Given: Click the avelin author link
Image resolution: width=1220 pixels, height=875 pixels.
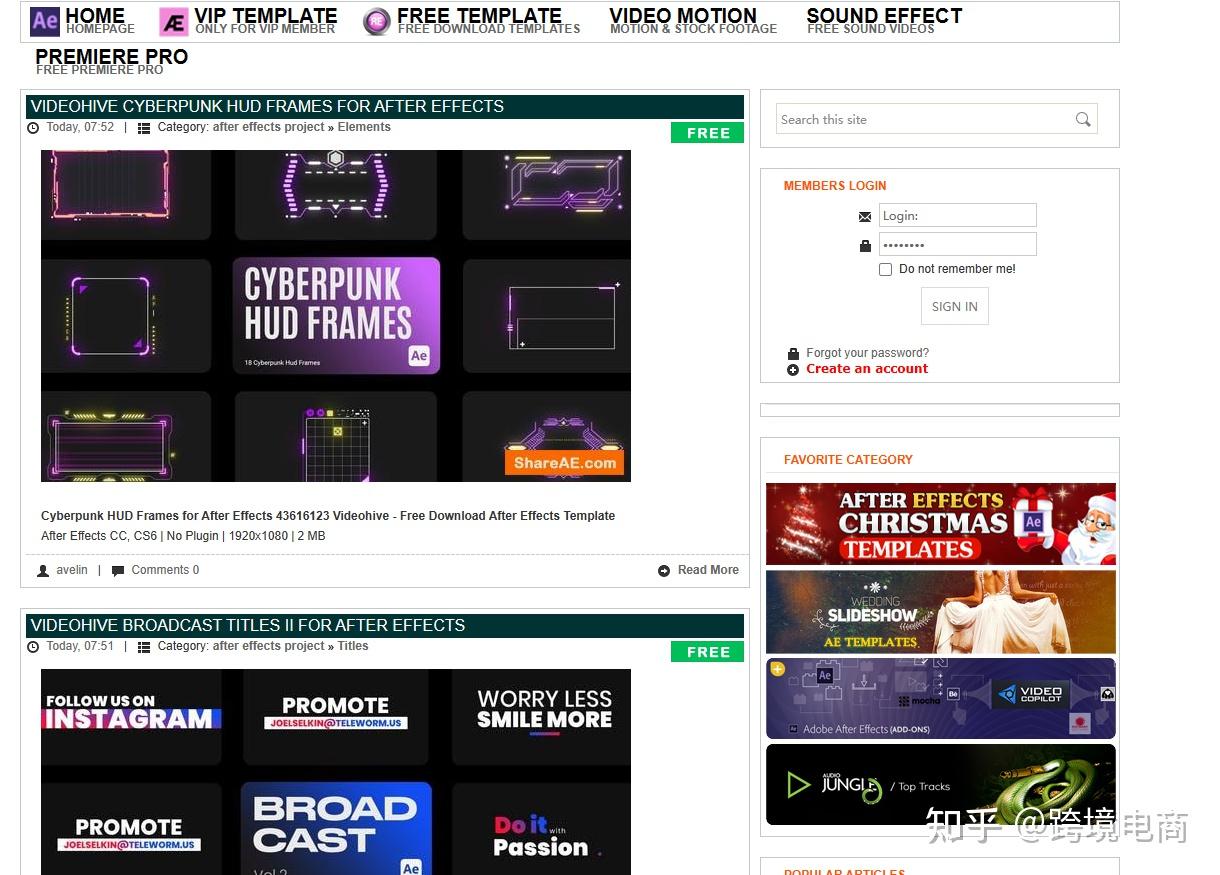Looking at the screenshot, I should point(72,570).
